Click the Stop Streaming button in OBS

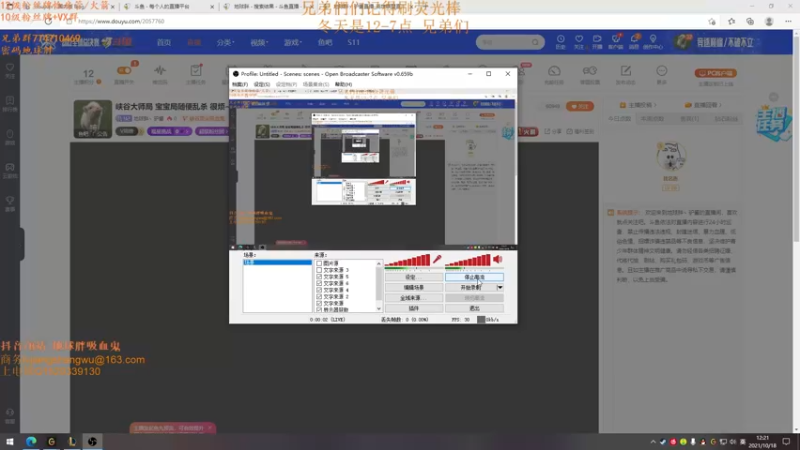(x=474, y=277)
